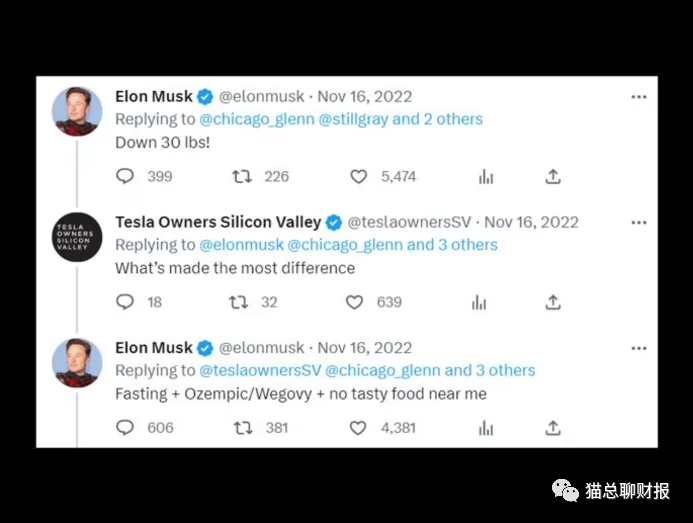Reply to the 'Down 30 lbs!' tweet
Image resolution: width=693 pixels, height=523 pixels.
click(x=125, y=176)
